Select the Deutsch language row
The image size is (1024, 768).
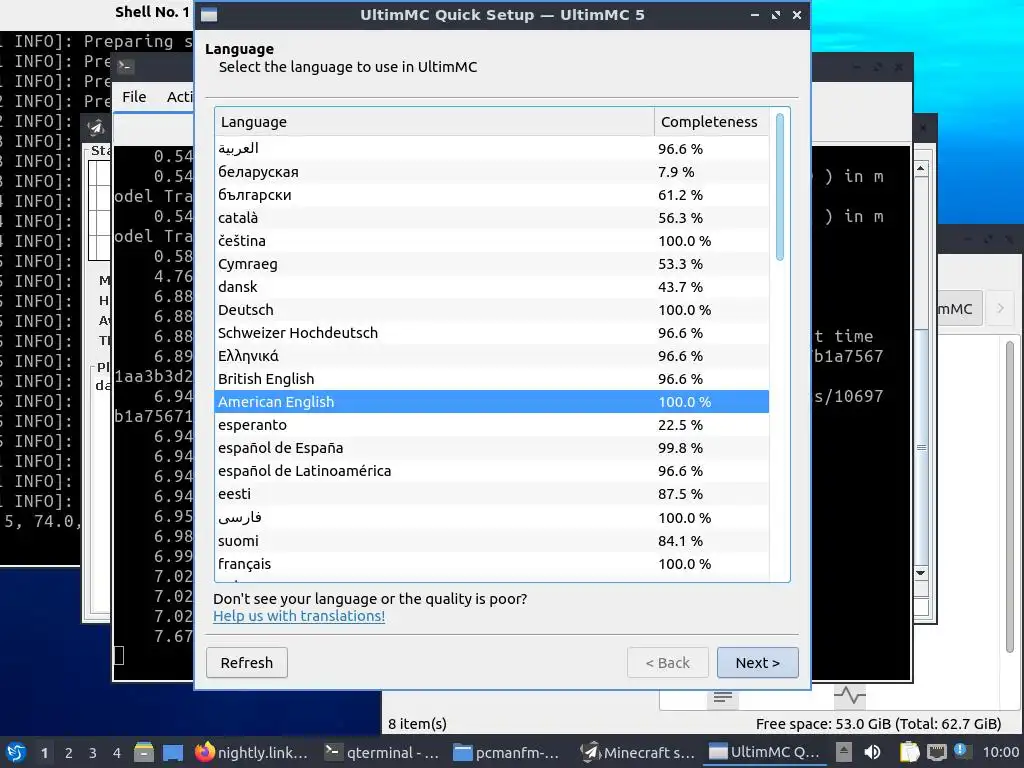tap(492, 310)
